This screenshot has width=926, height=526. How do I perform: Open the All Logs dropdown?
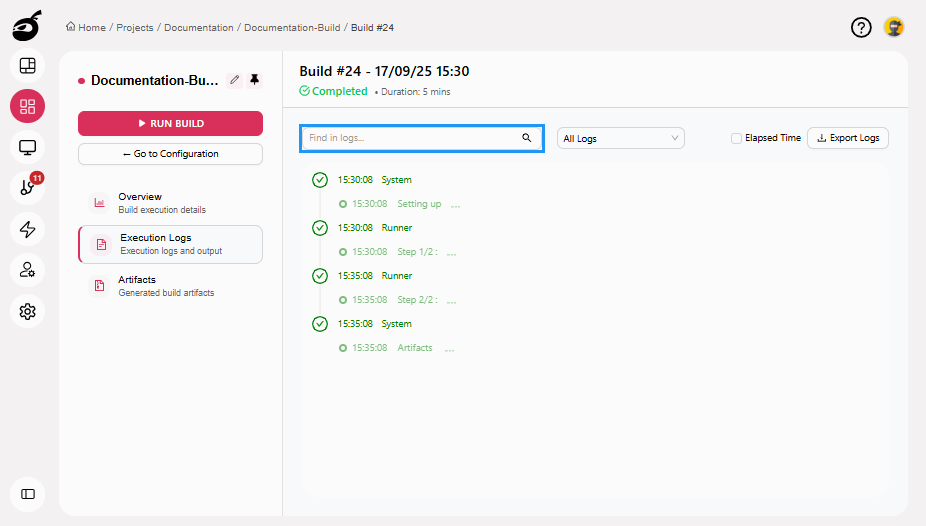coord(621,138)
